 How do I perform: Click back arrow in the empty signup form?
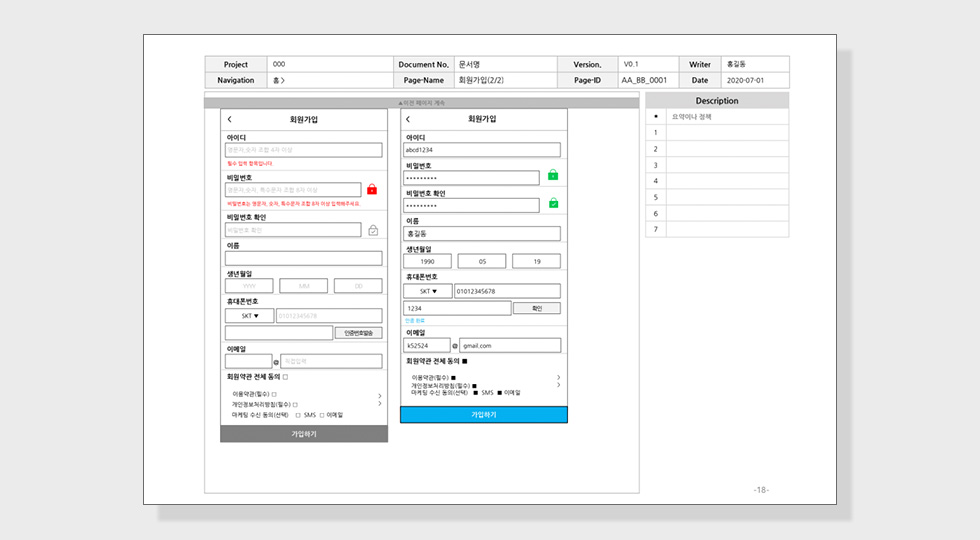tap(229, 119)
